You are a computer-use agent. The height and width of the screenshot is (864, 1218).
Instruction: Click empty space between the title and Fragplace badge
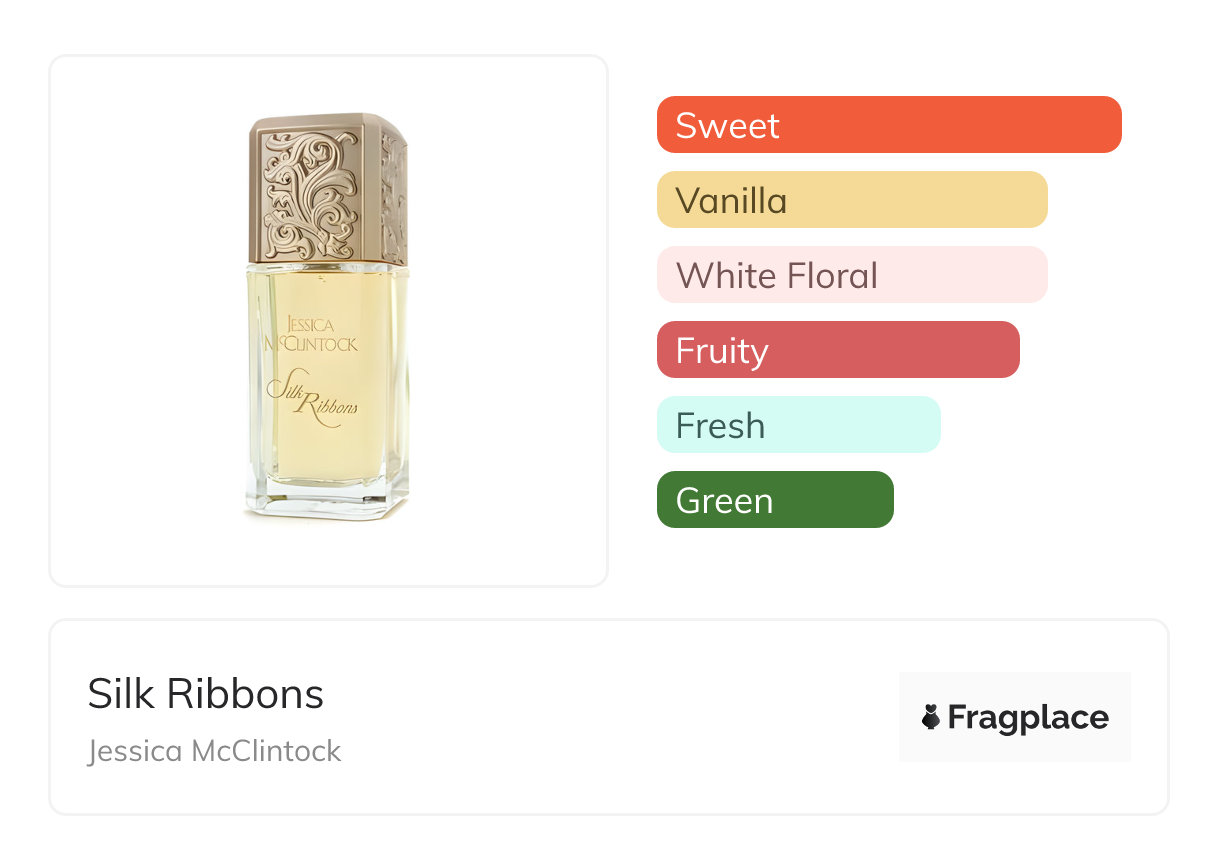click(x=620, y=717)
